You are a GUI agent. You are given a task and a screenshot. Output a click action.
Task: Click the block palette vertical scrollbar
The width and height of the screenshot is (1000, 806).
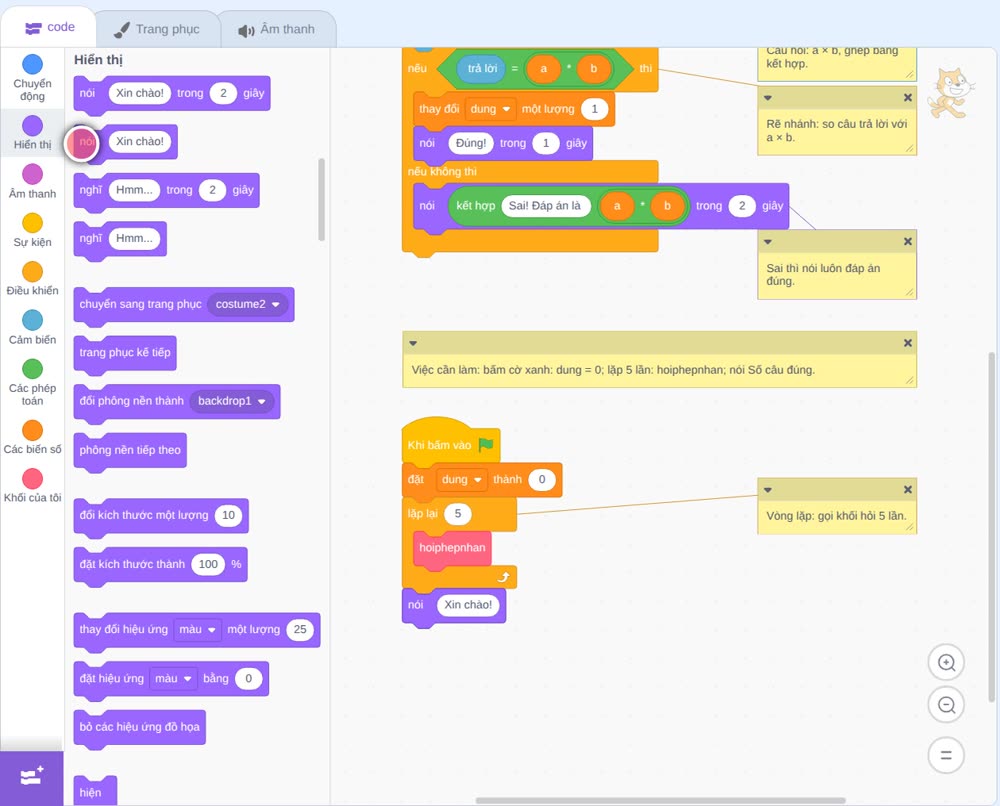coord(321,200)
